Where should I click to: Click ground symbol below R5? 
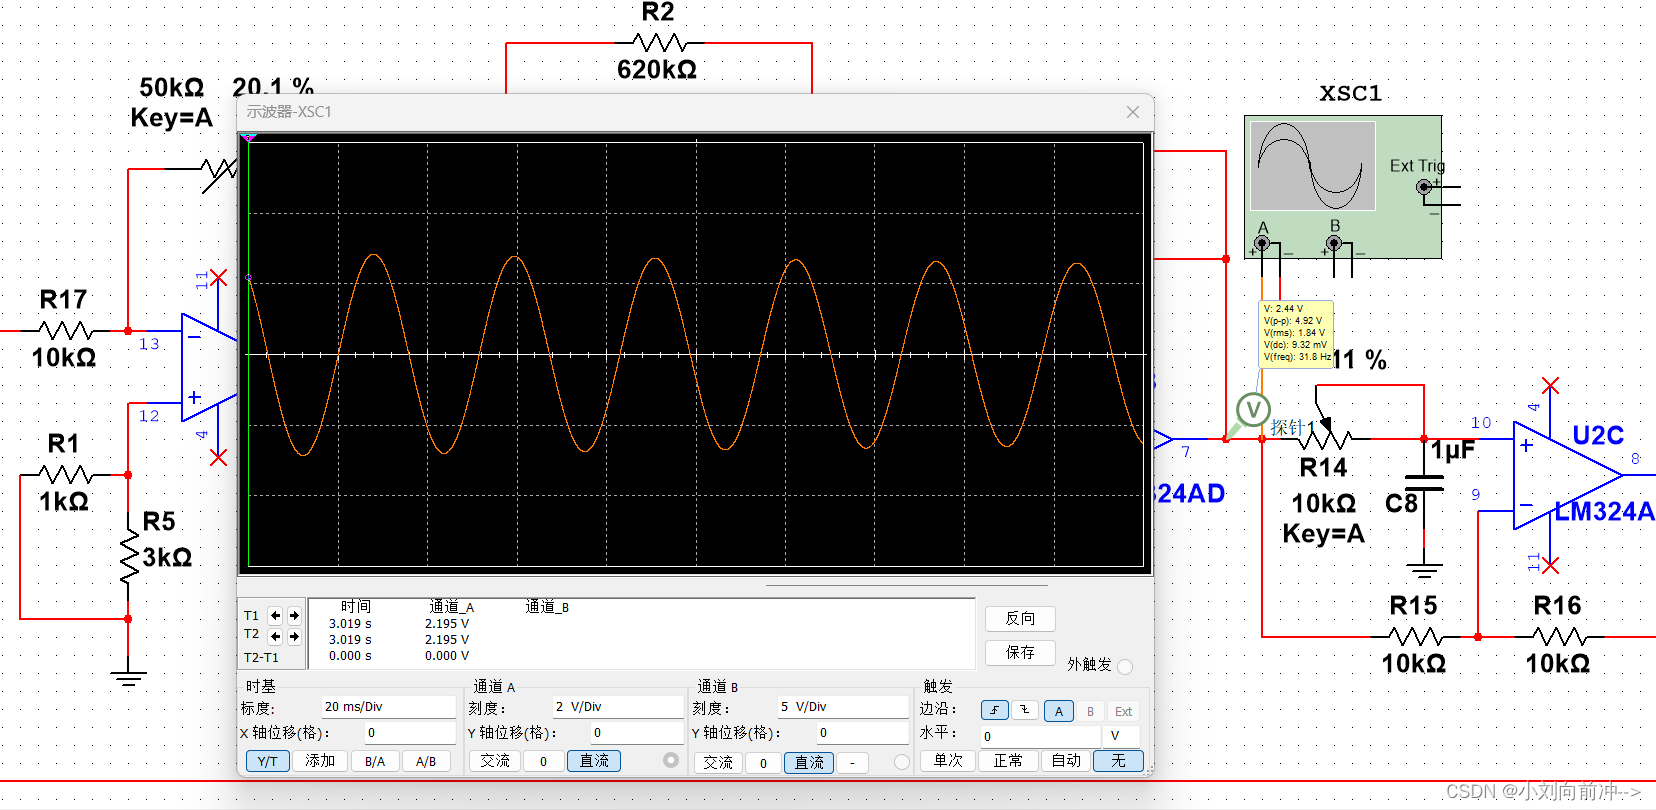click(128, 678)
